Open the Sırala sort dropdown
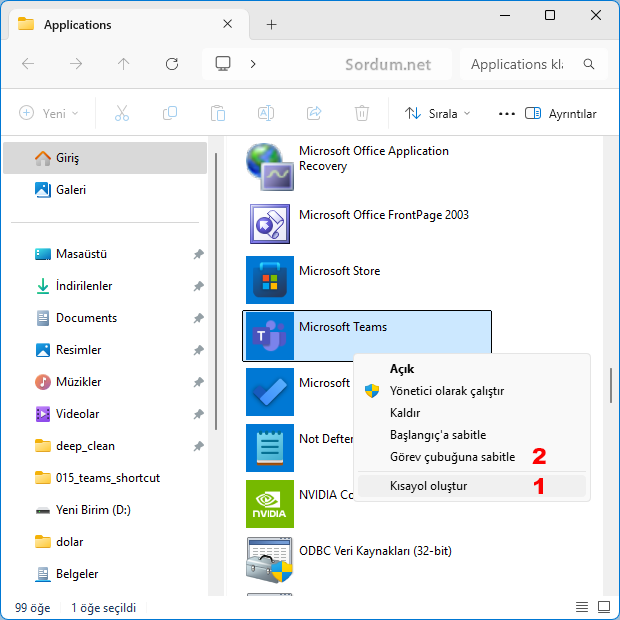This screenshot has height=620, width=620. 437,113
